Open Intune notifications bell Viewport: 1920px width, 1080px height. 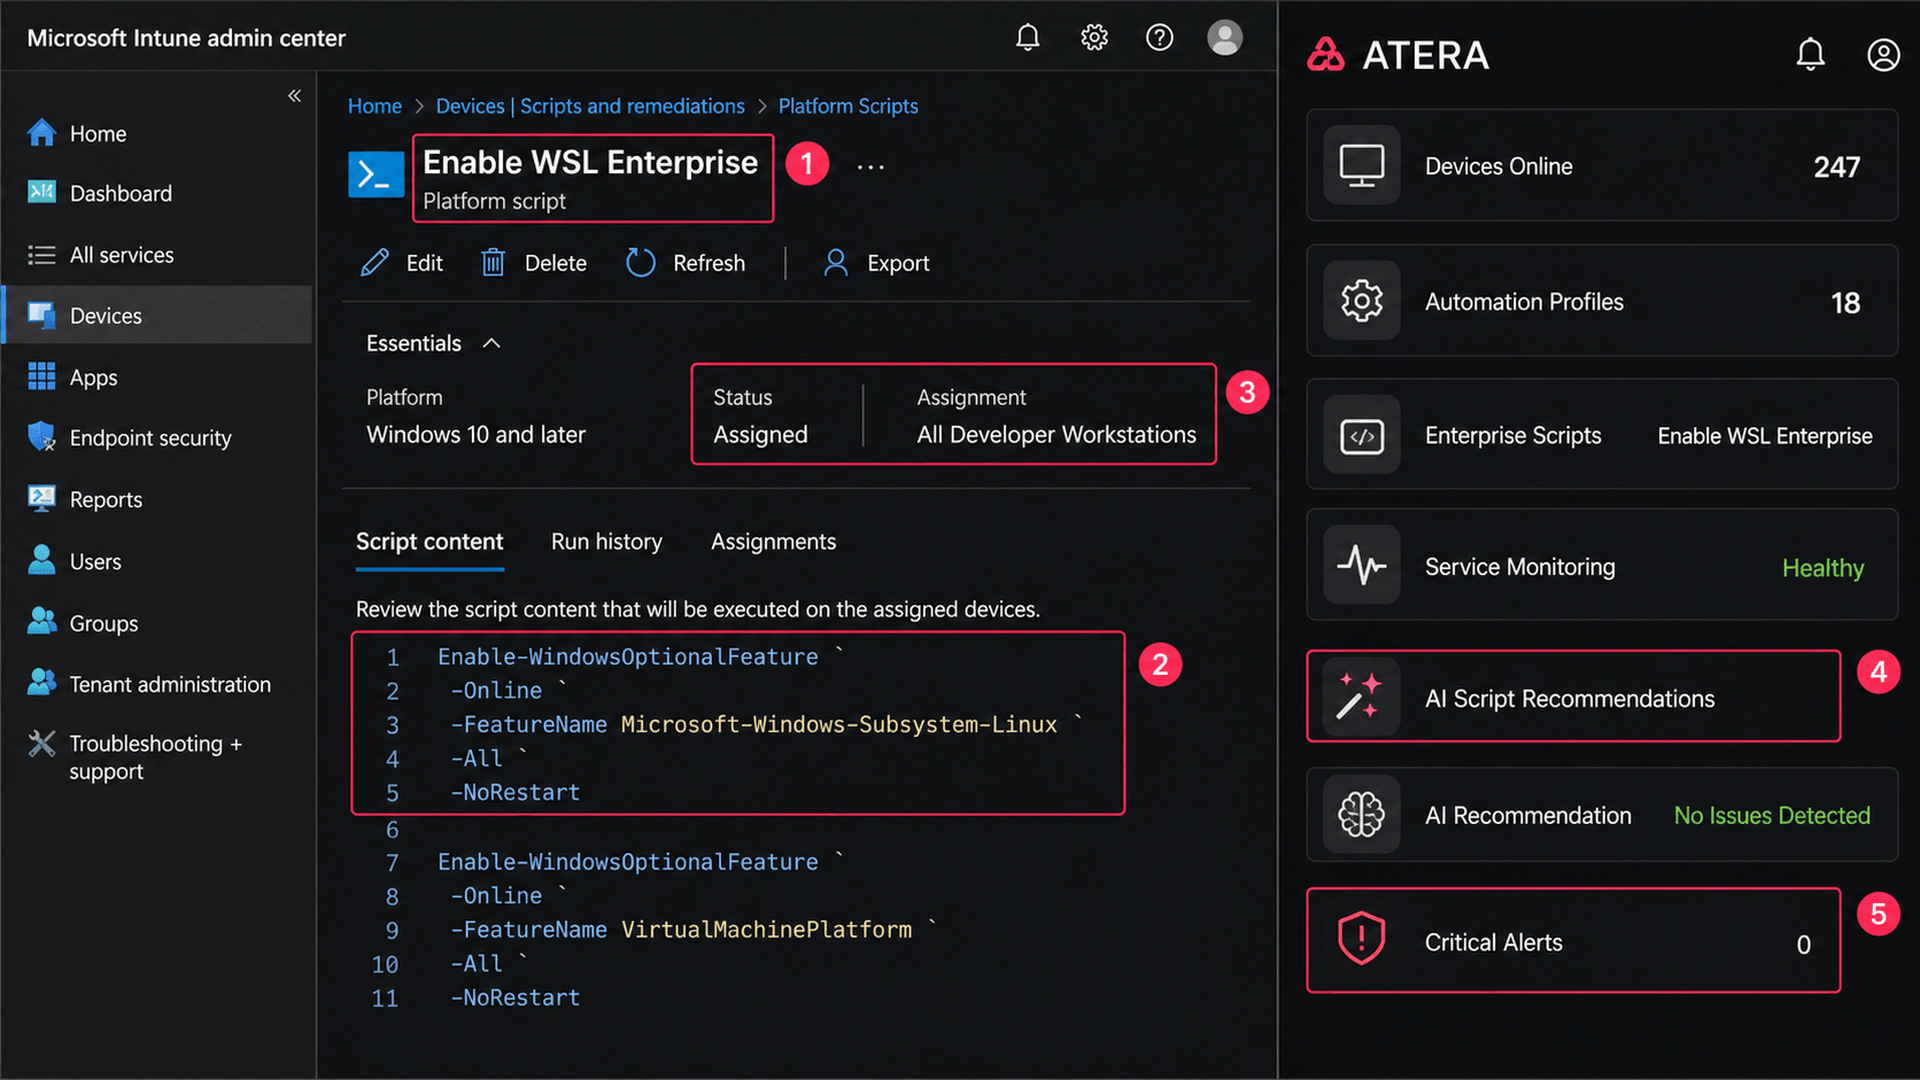coord(1027,38)
